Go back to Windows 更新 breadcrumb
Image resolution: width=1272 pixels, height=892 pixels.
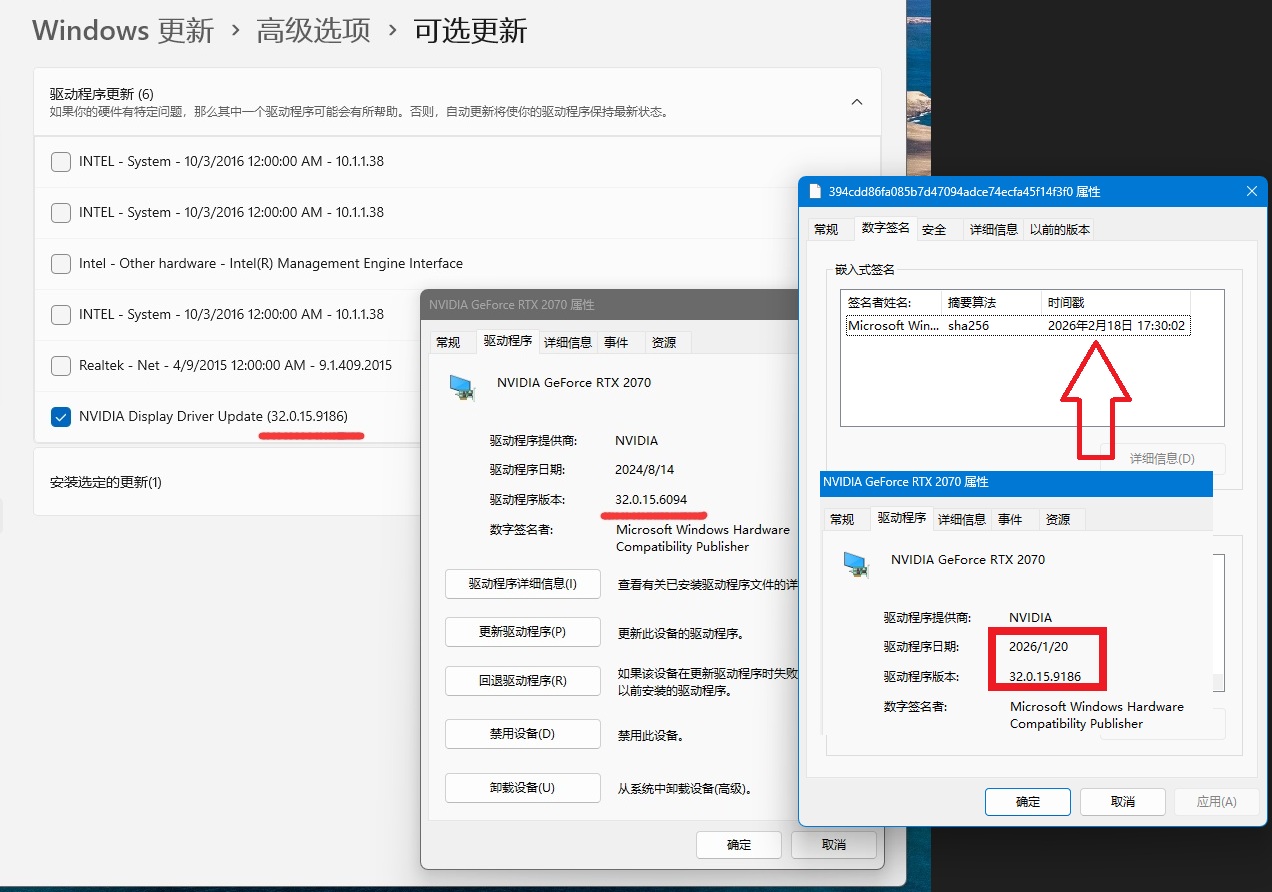(x=123, y=31)
